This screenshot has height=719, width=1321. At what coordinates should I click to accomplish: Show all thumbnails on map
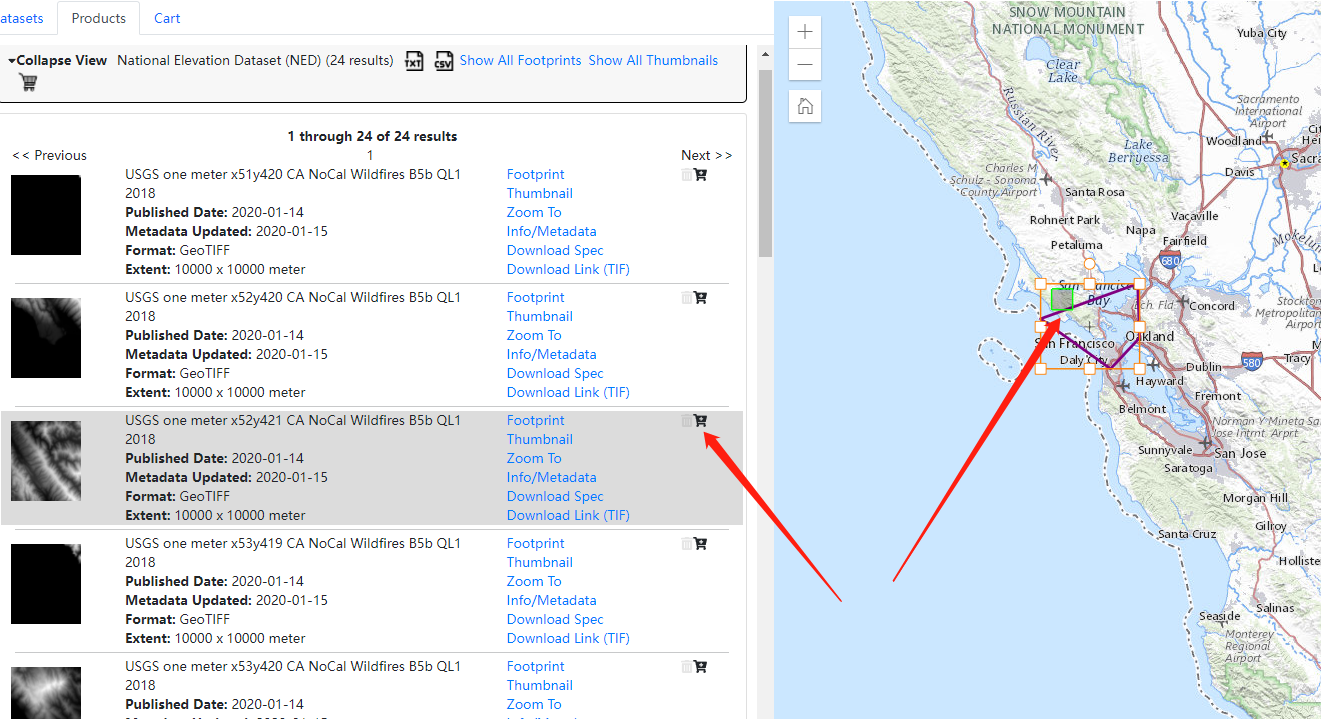[653, 60]
